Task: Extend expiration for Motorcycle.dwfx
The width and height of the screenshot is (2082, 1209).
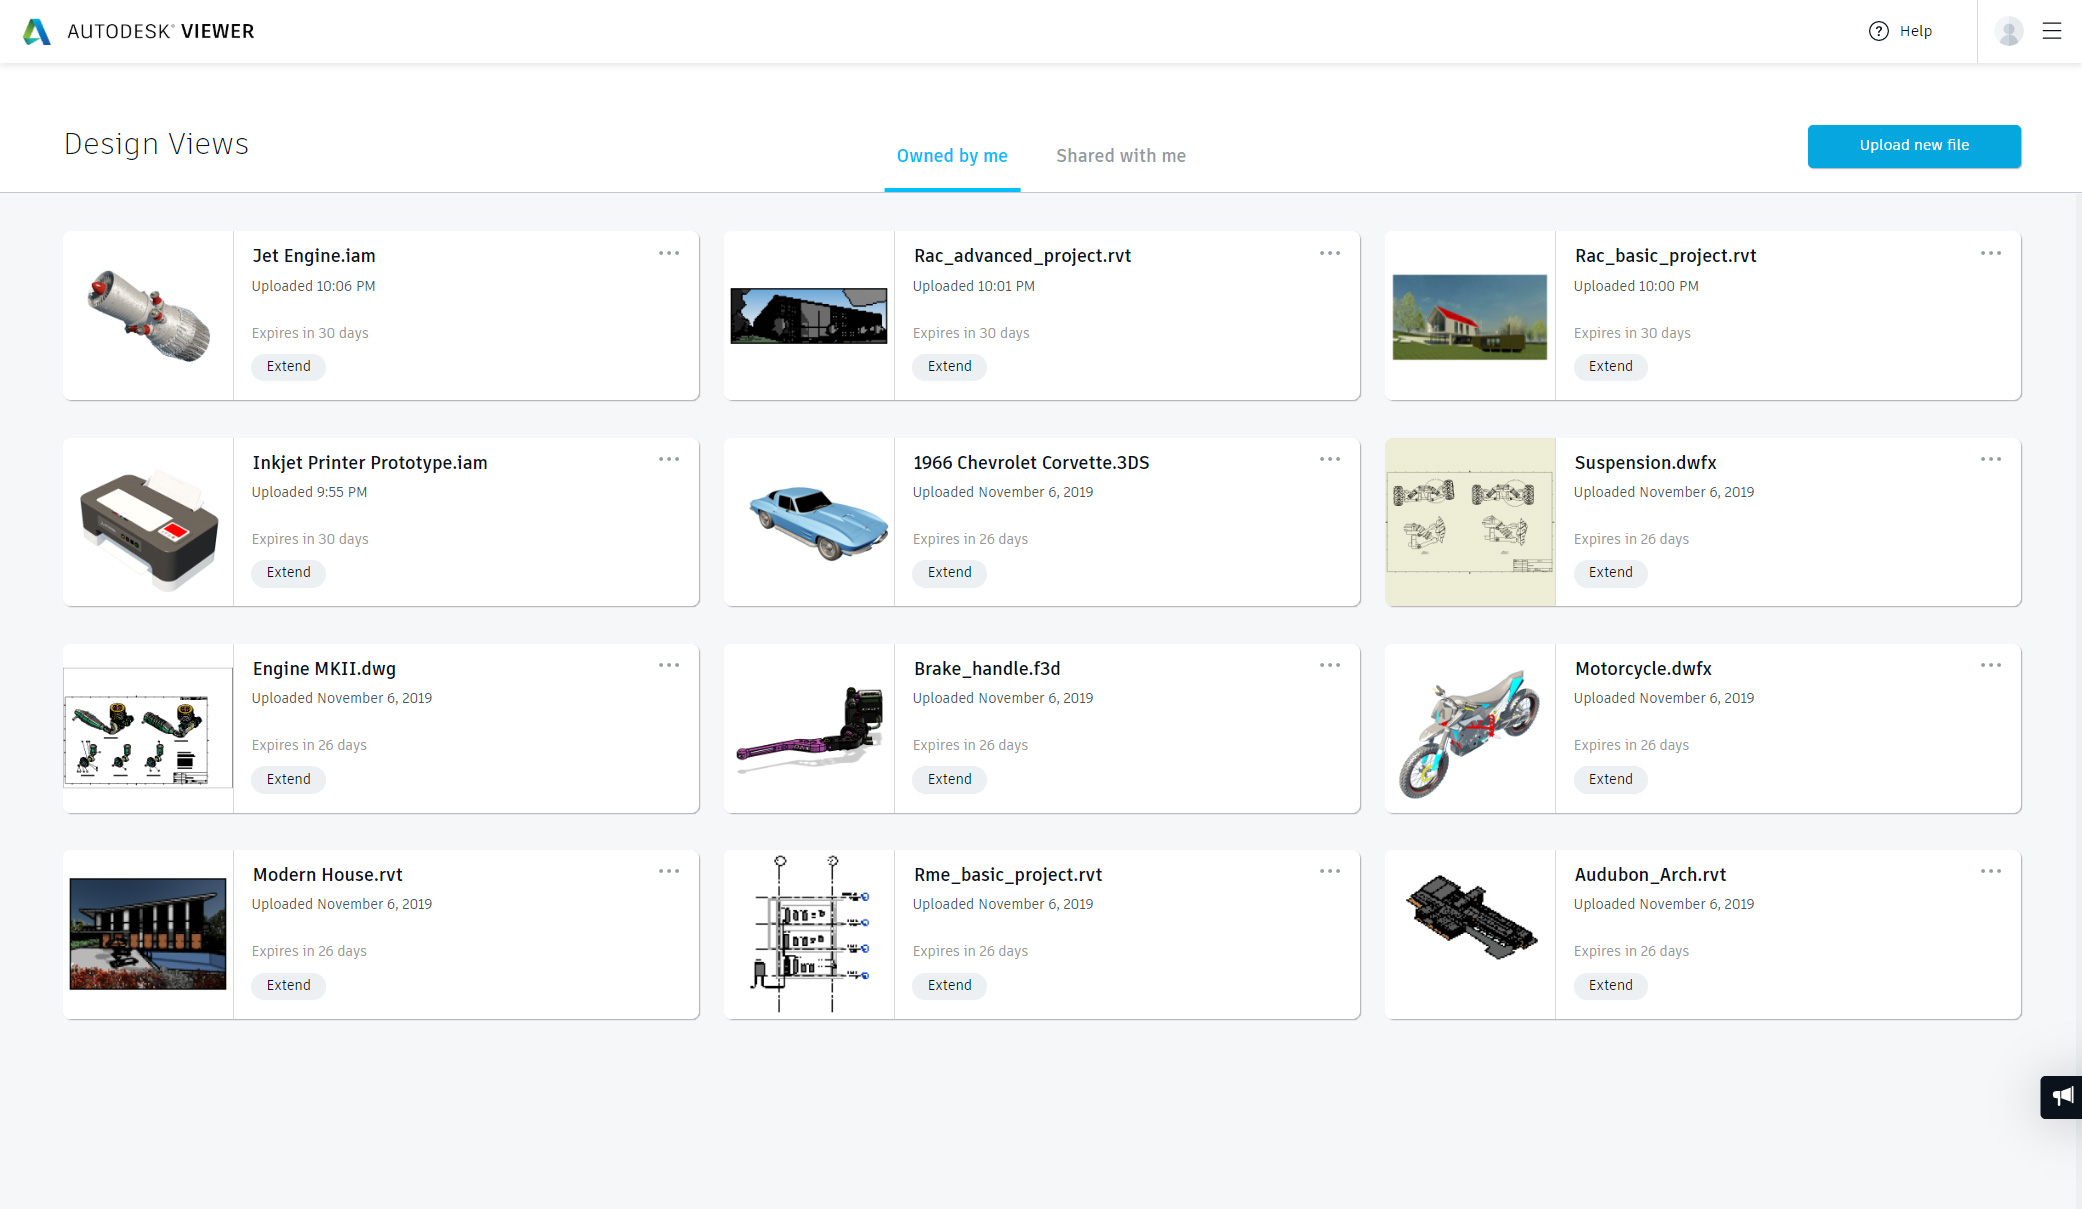Action: click(x=1610, y=779)
